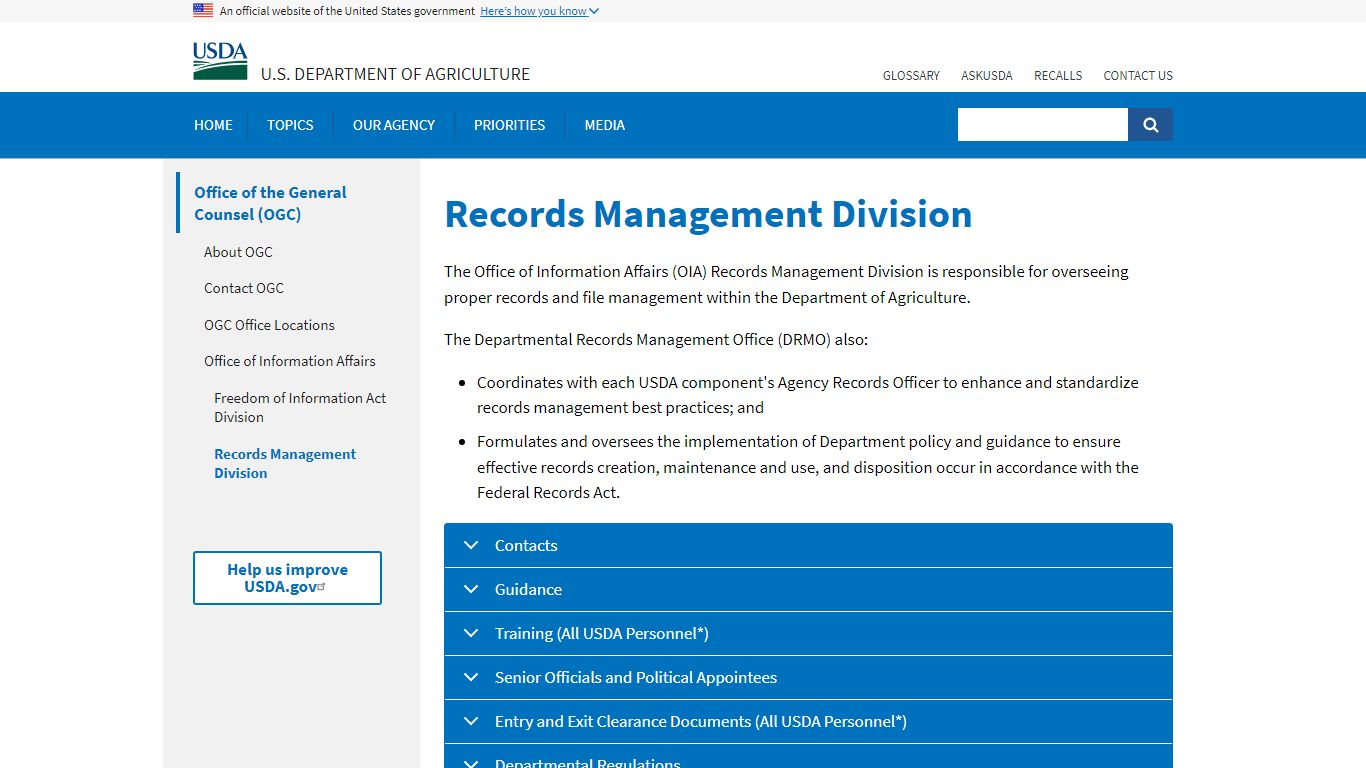The image size is (1366, 768).
Task: Expand Entry and Exit Clearance Documents section
Action: click(x=808, y=721)
